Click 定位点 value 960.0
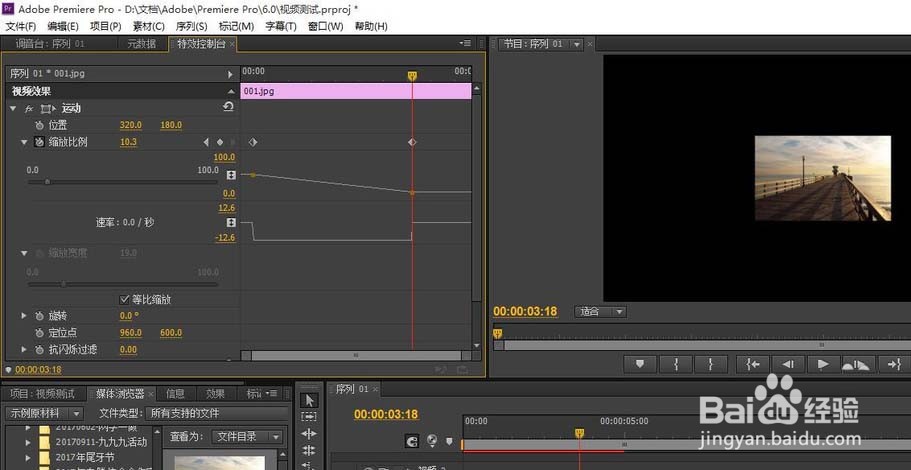Screen dimensions: 911x470 pyautogui.click(x=131, y=333)
